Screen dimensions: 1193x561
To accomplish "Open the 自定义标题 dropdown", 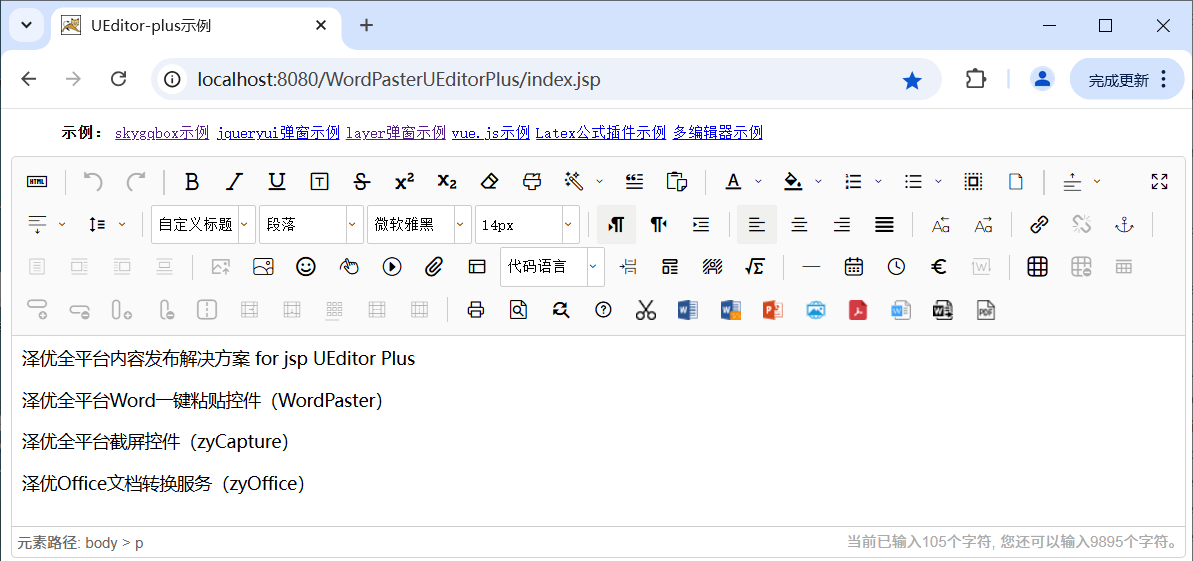I will click(203, 225).
